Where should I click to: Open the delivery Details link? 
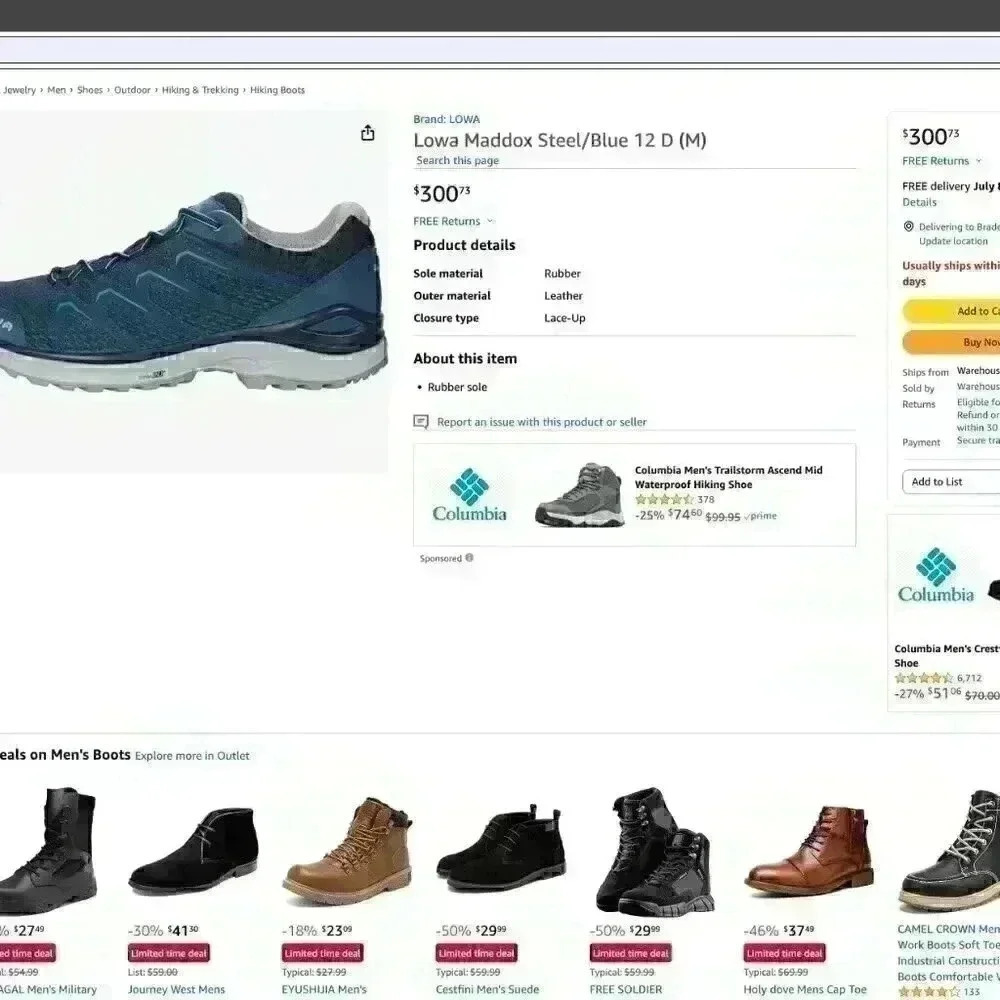[919, 202]
